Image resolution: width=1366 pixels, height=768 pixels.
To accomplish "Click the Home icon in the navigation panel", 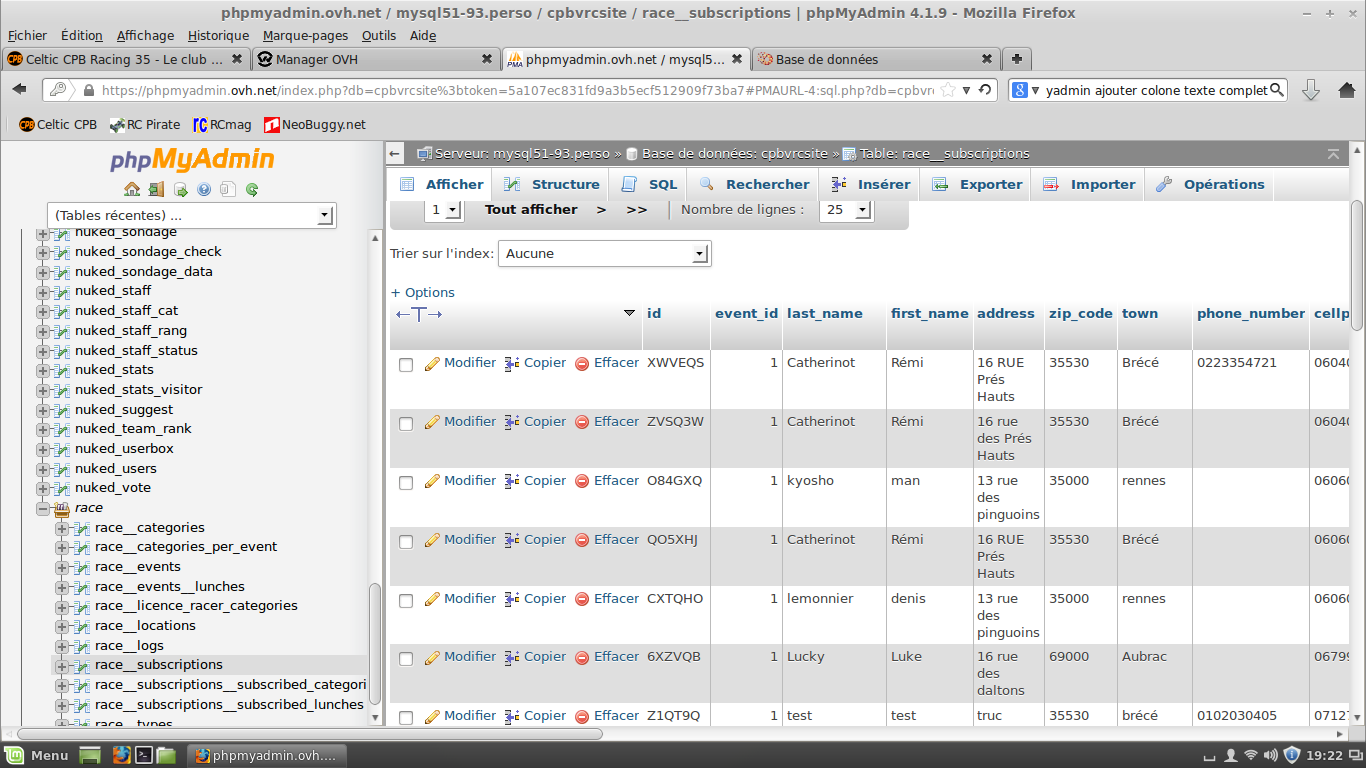I will 132,189.
